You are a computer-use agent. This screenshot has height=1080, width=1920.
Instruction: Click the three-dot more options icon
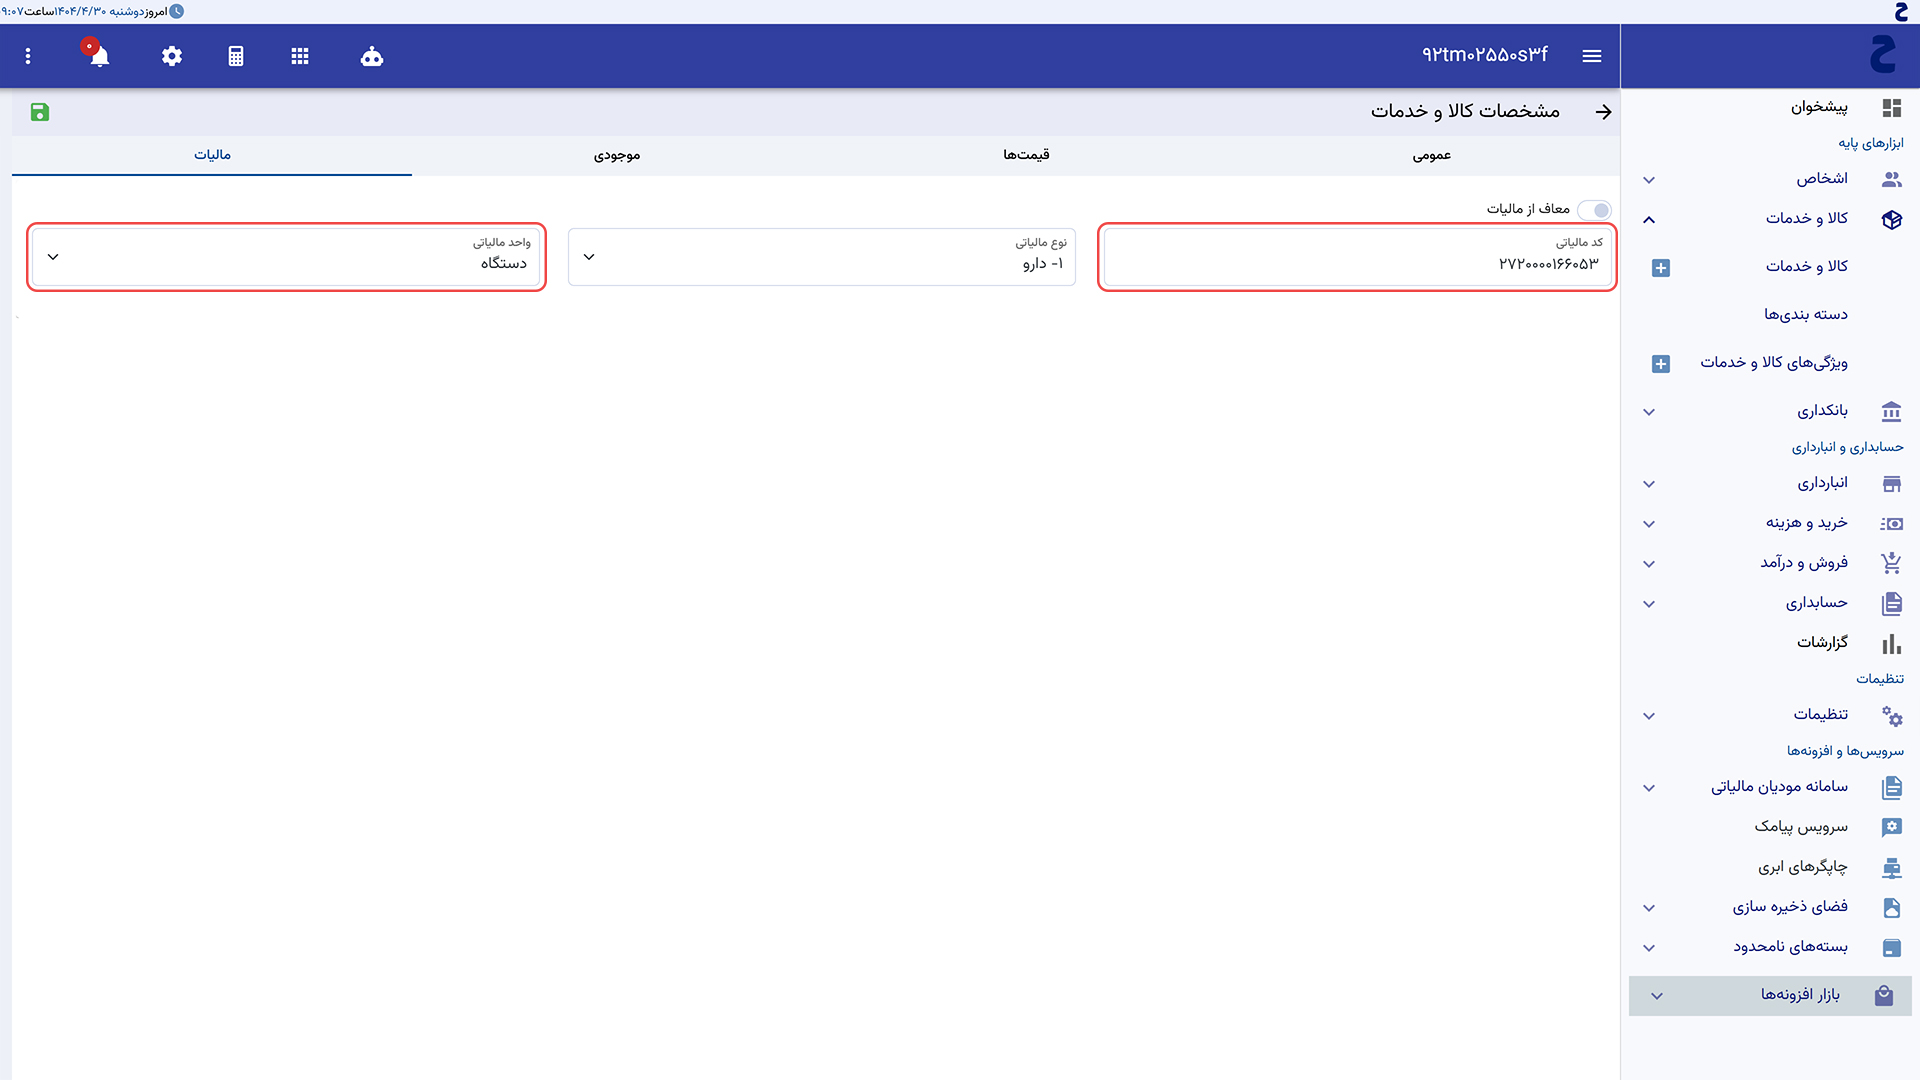[28, 56]
